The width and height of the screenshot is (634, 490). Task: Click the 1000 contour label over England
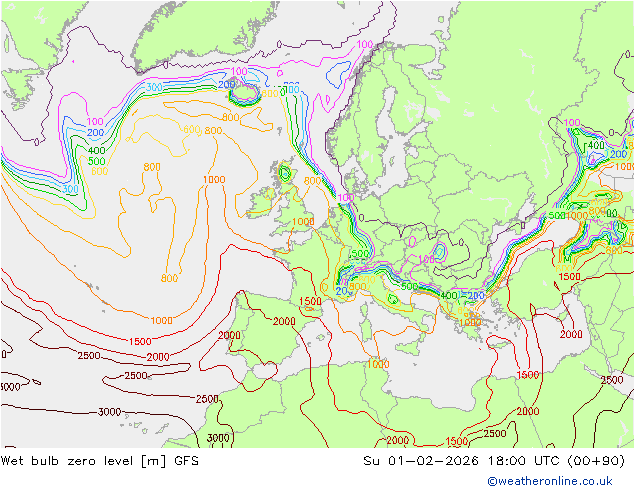pos(303,222)
